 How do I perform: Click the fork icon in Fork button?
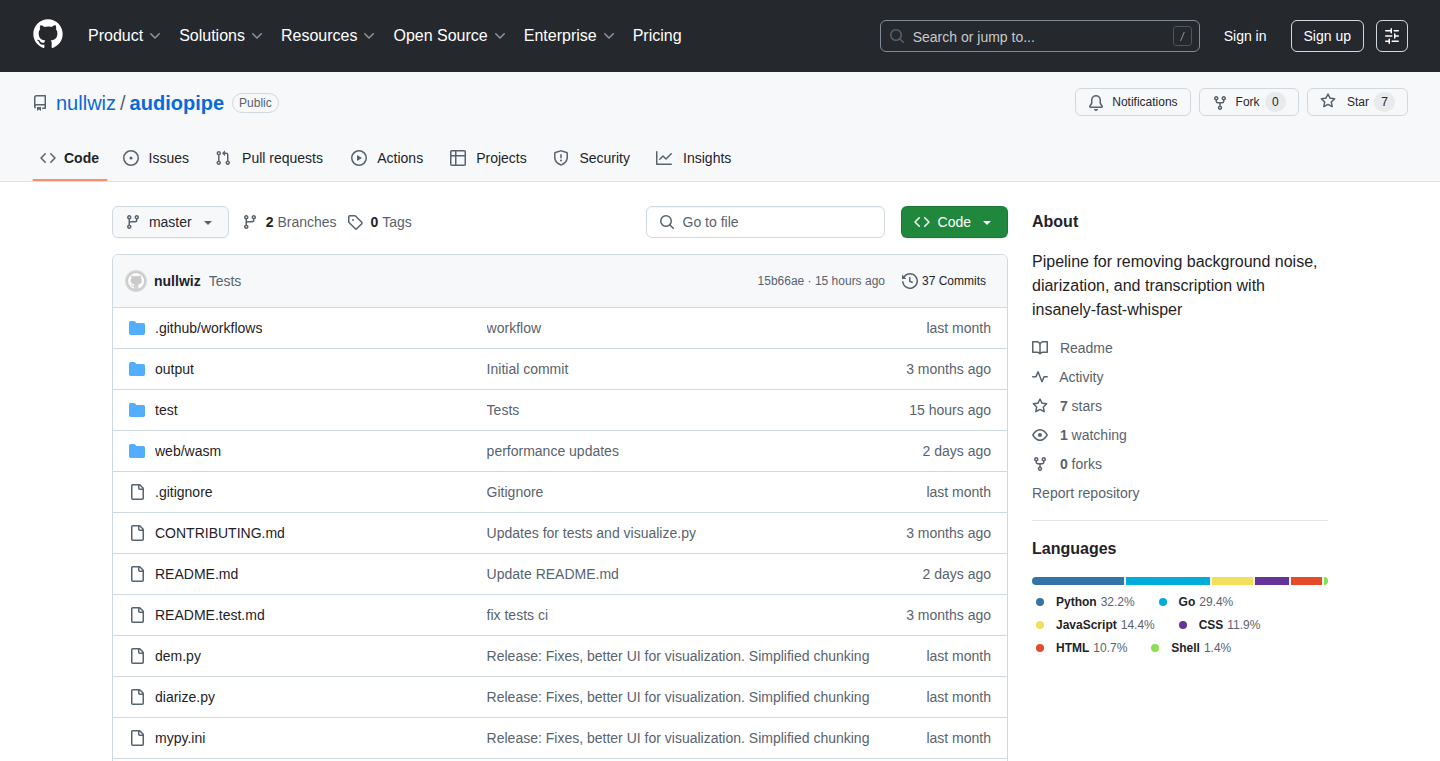(1220, 102)
